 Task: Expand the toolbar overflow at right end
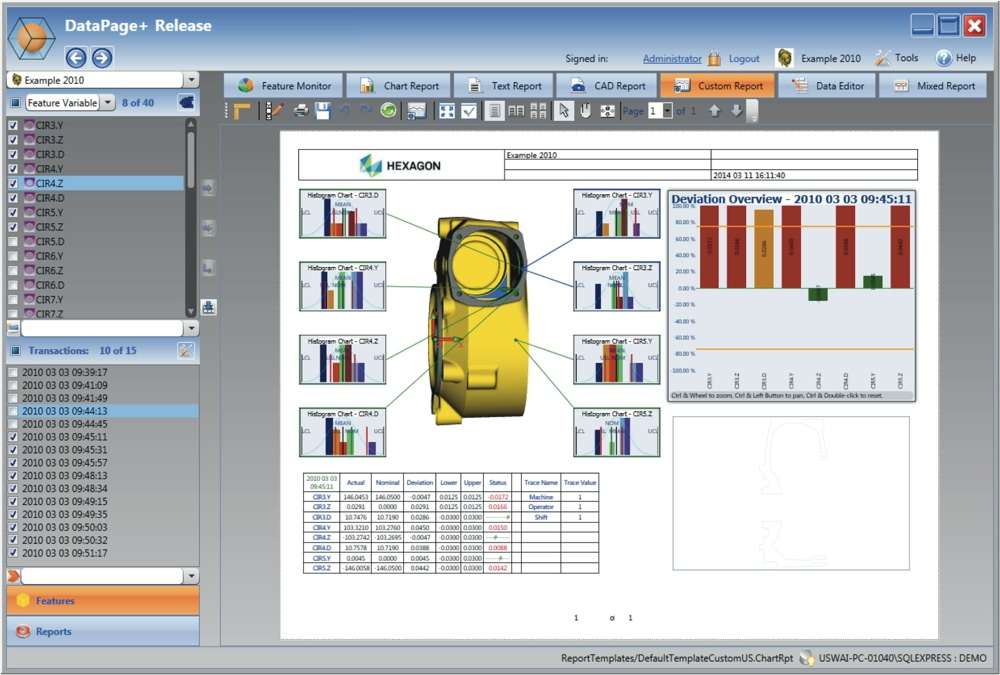coord(753,112)
